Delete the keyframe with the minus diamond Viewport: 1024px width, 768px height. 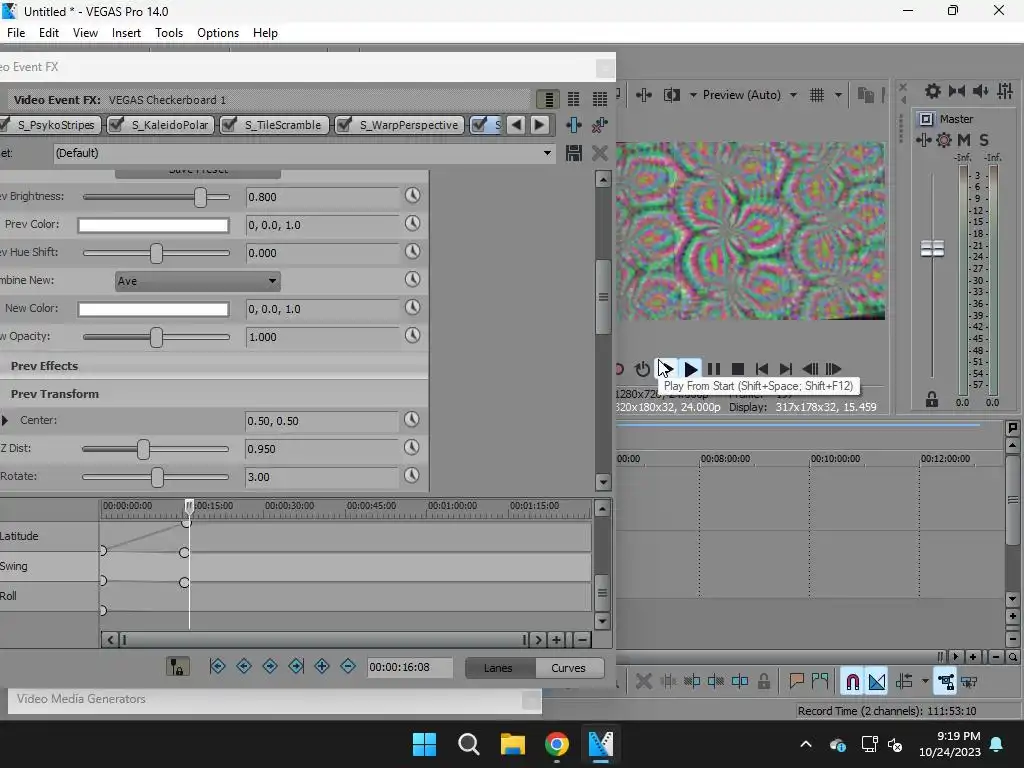pos(348,666)
